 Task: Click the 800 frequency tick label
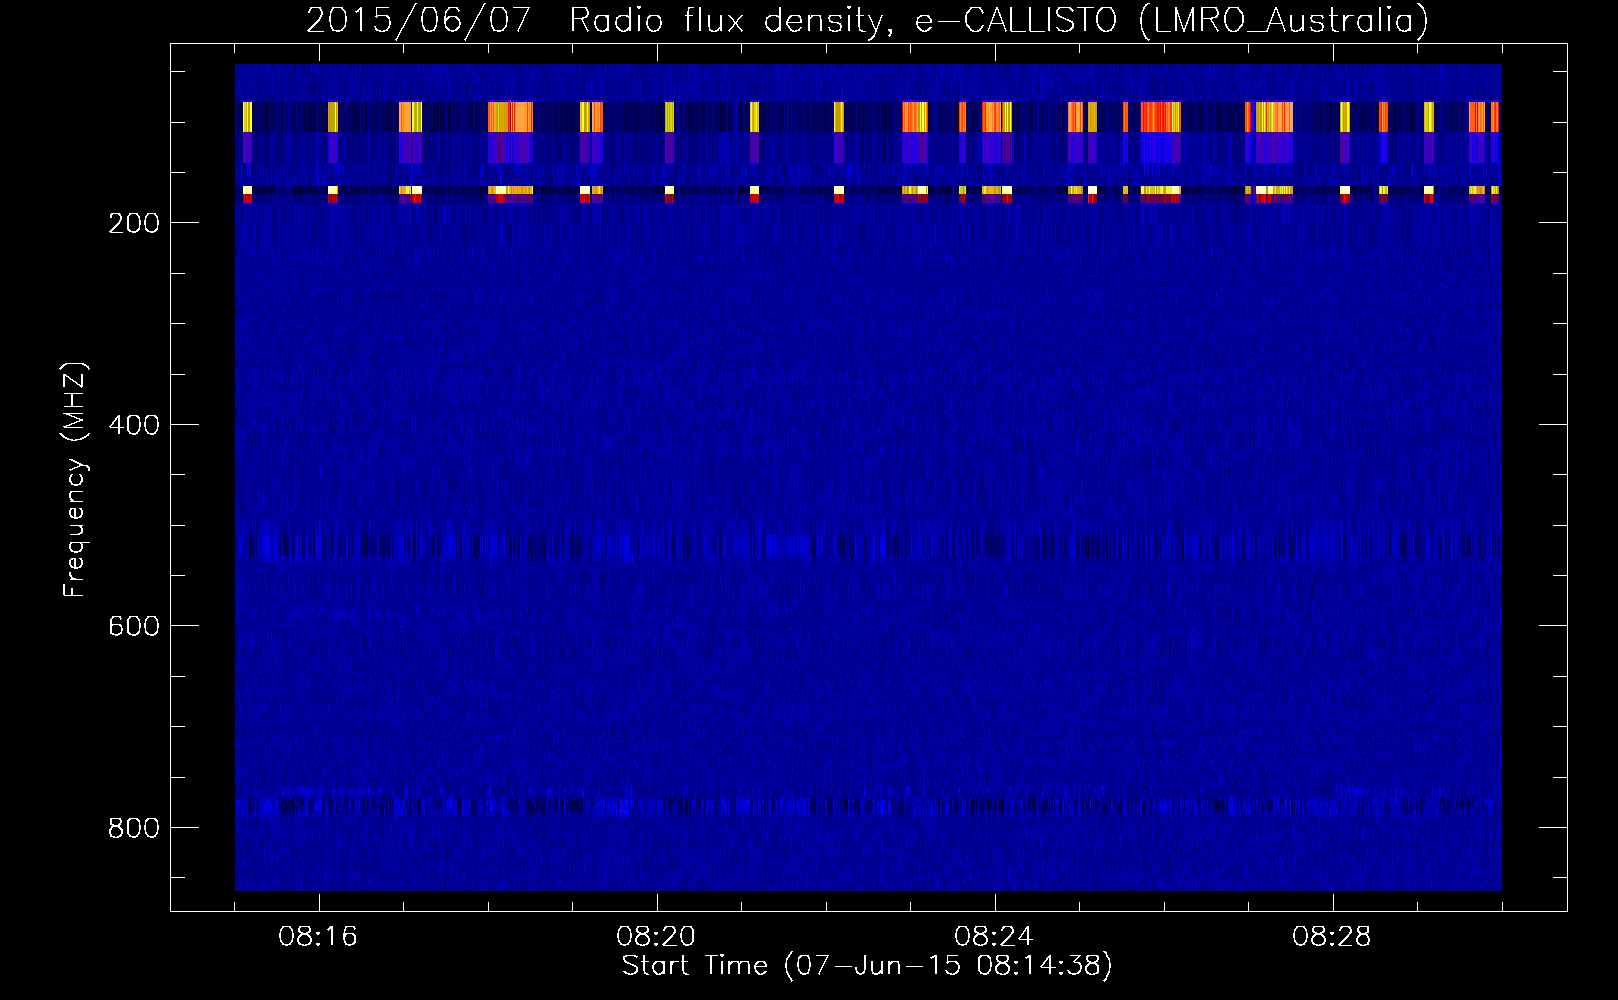coord(134,828)
